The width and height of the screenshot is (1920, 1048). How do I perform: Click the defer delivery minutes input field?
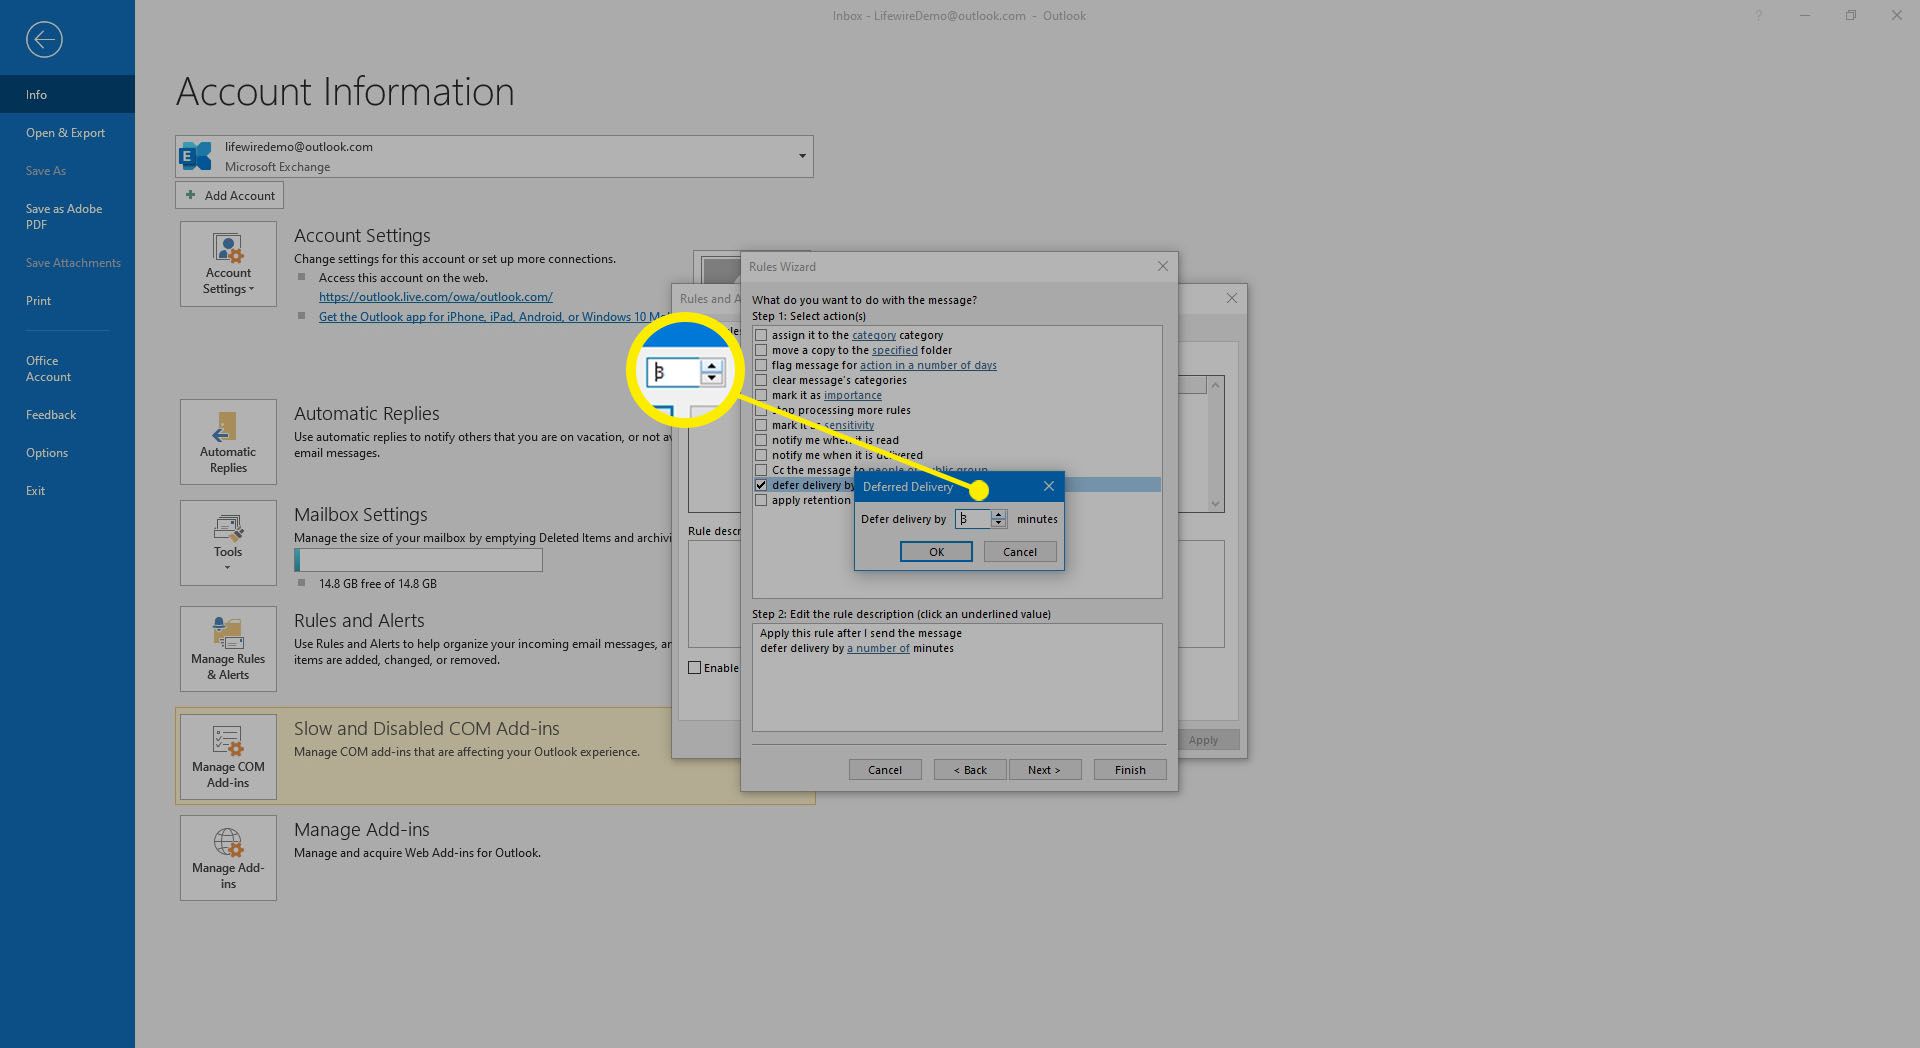point(973,519)
